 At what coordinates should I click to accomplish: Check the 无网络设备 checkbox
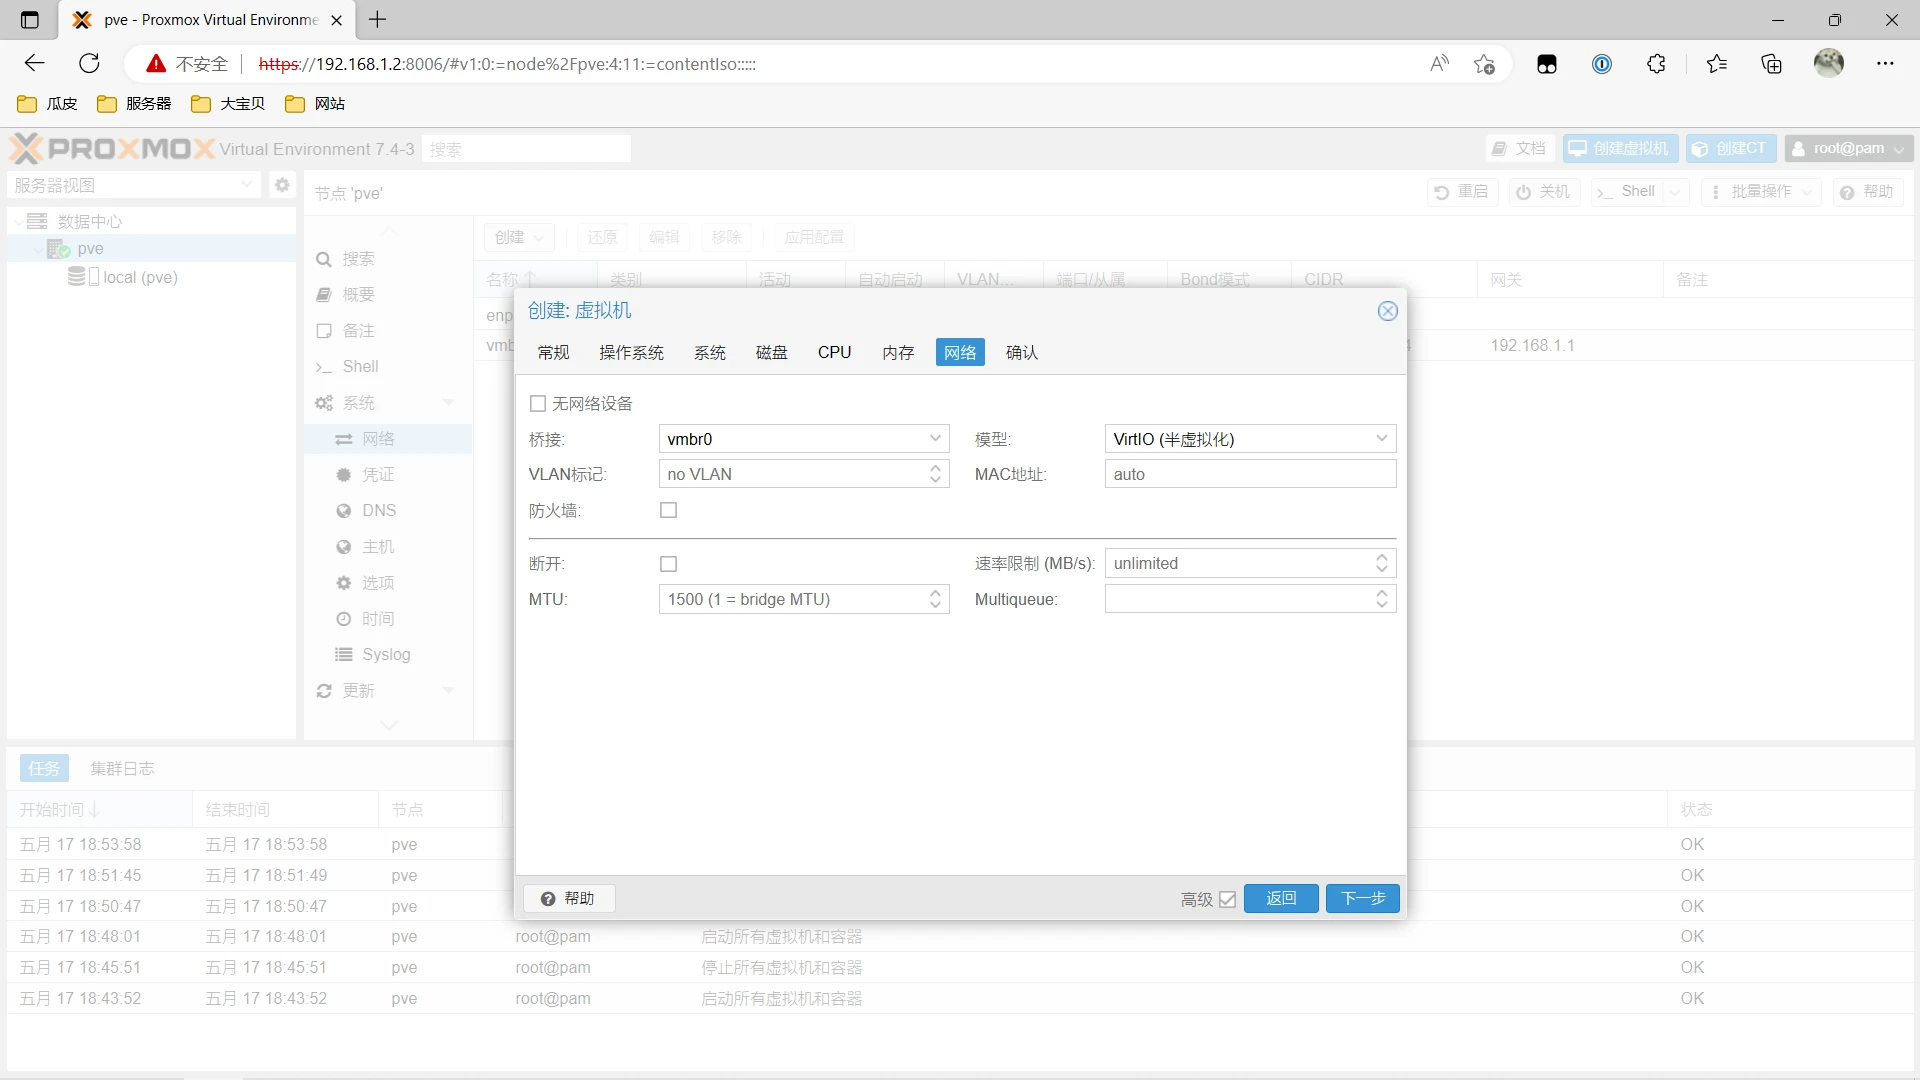point(538,404)
